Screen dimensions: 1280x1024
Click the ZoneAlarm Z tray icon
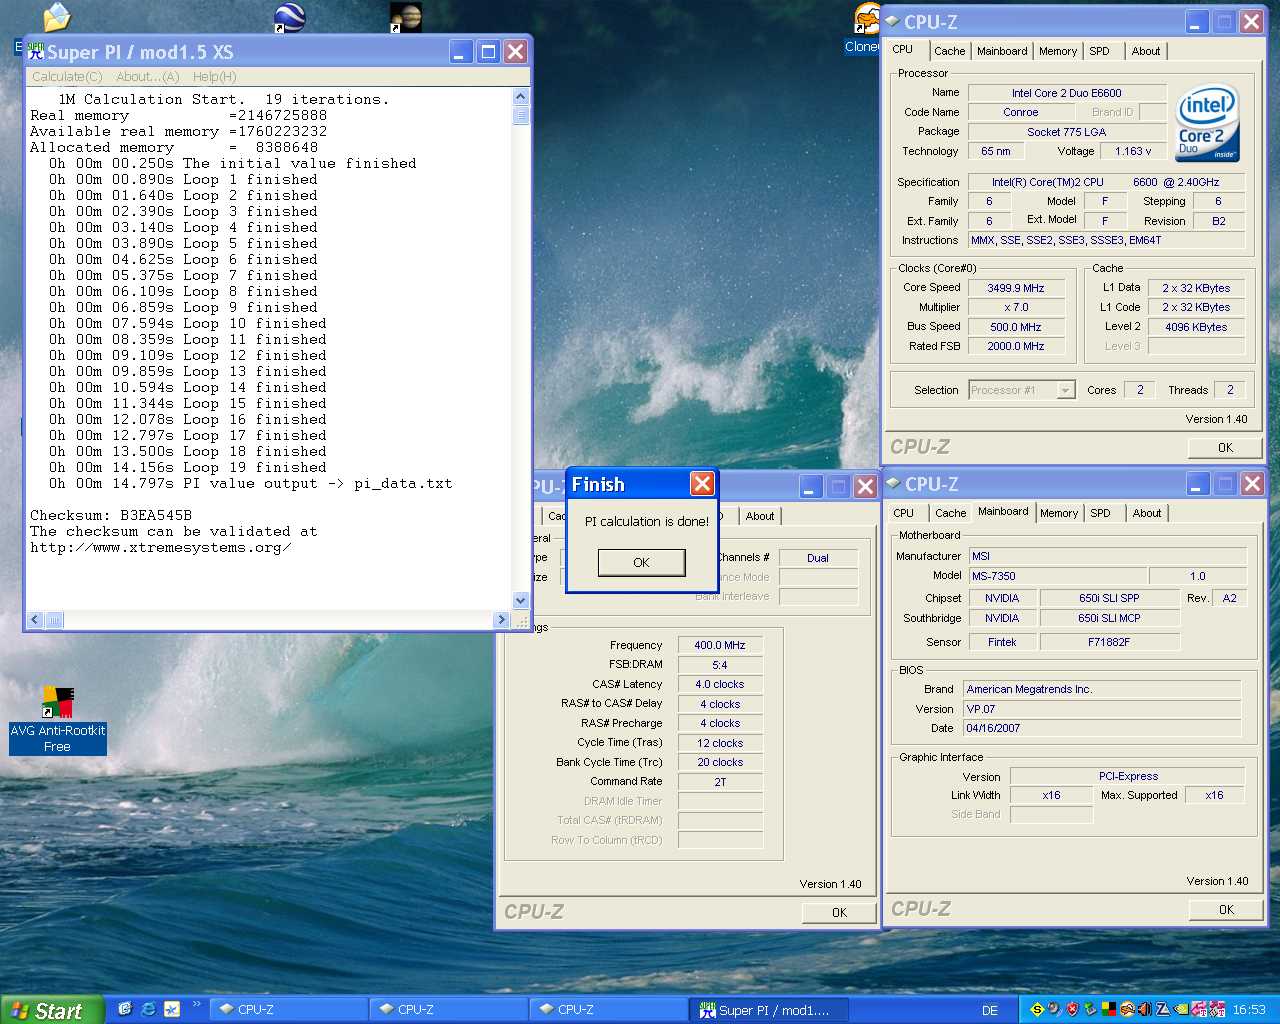click(x=1163, y=1009)
